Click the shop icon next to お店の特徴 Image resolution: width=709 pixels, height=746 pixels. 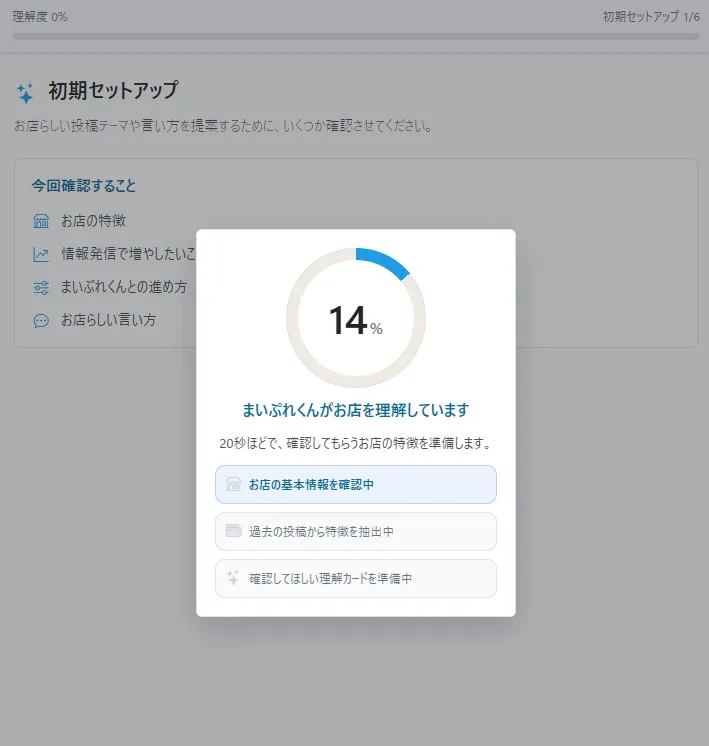(41, 221)
